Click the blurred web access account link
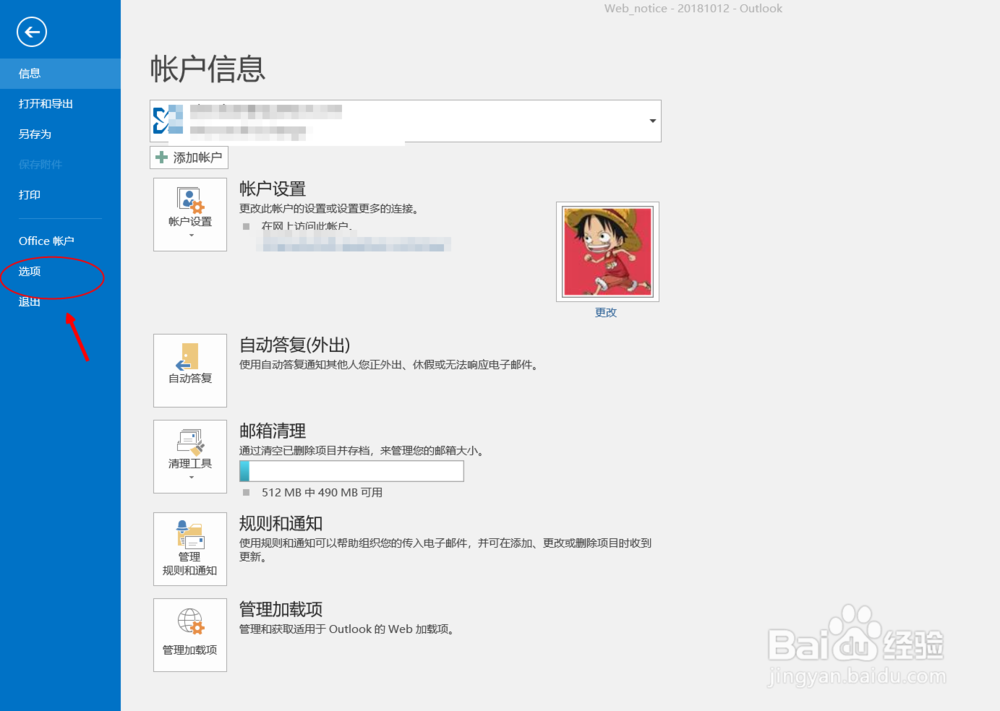The image size is (1000, 711). click(x=354, y=244)
